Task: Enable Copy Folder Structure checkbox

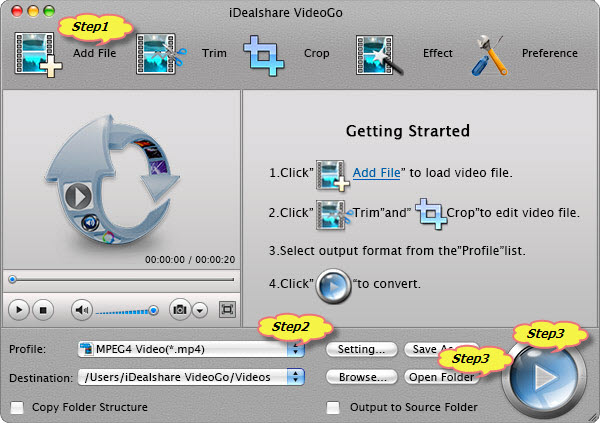Action: click(17, 407)
